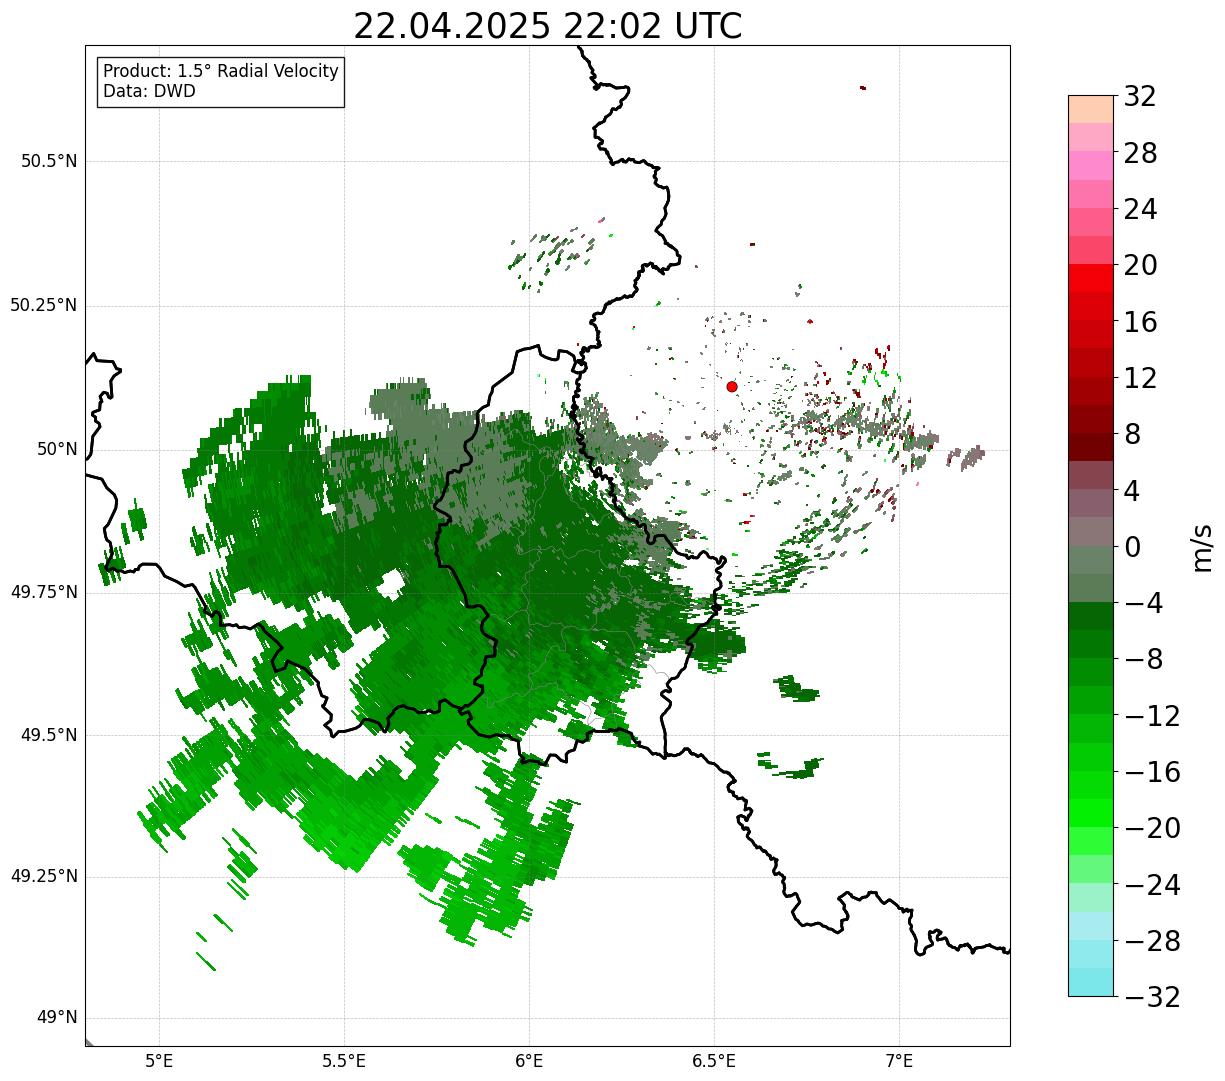Click the bright green colorbar swatch above −20

(1091, 813)
